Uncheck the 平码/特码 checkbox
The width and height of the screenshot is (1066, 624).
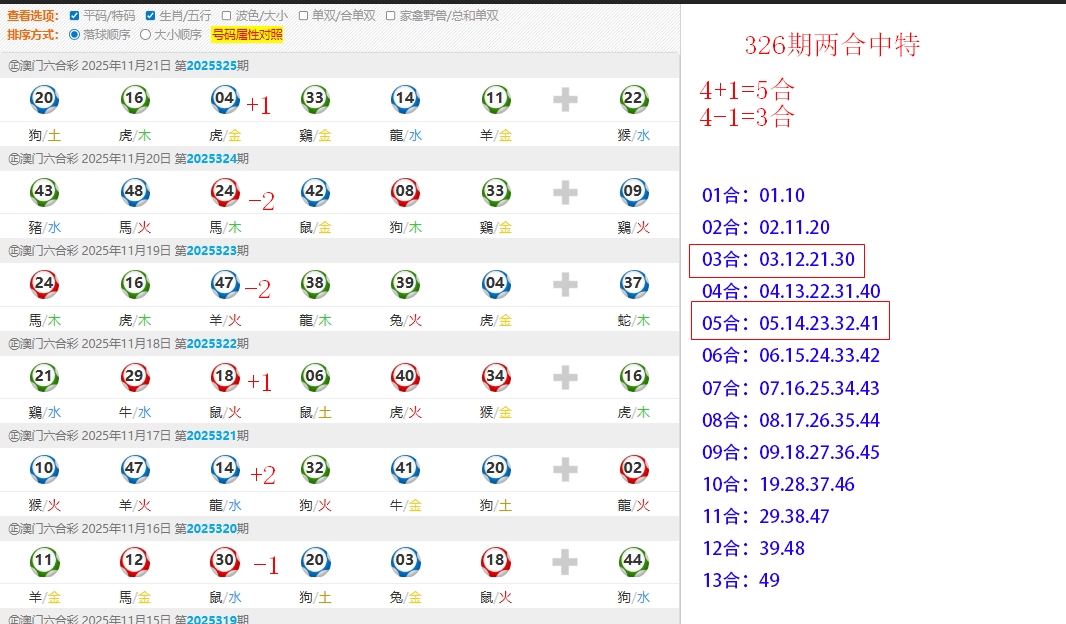[x=74, y=16]
